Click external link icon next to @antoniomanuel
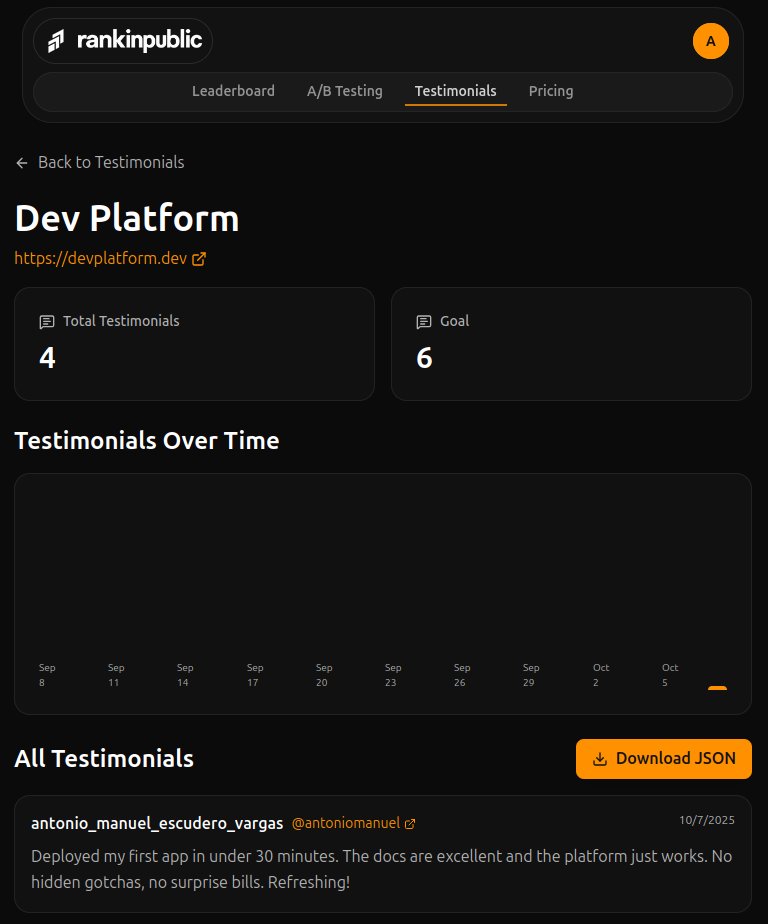 (x=410, y=824)
